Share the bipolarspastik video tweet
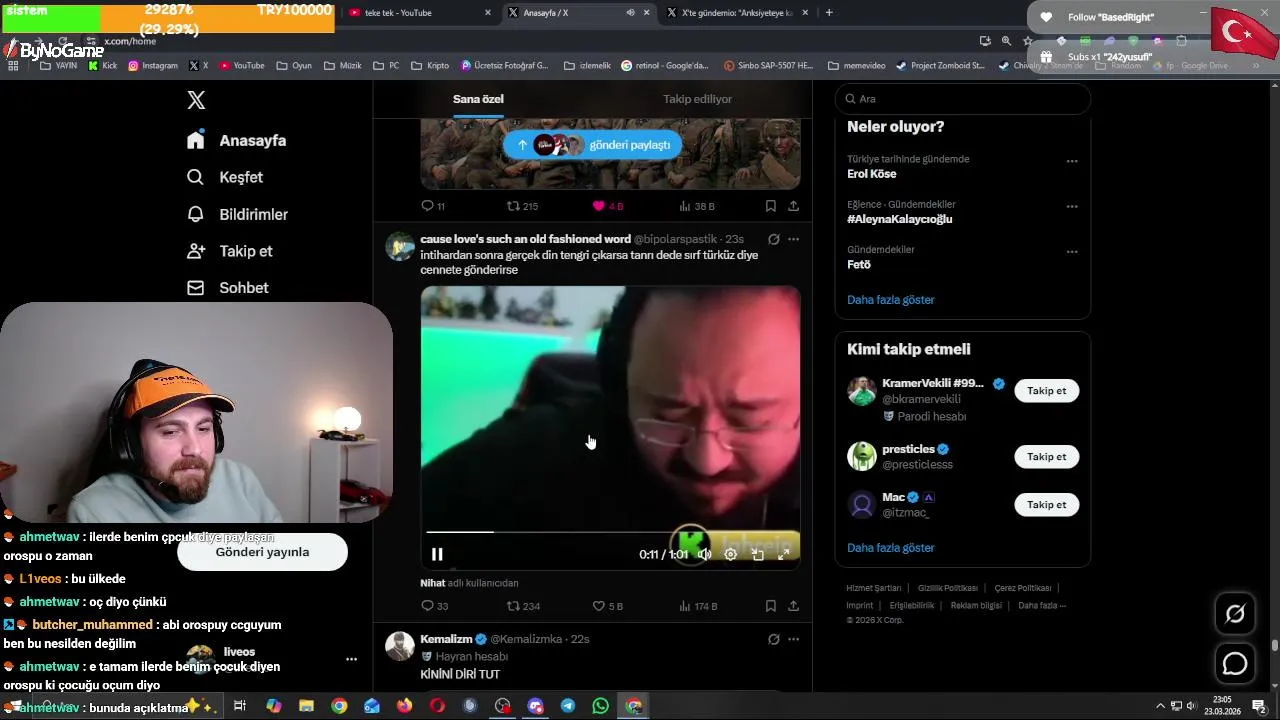Viewport: 1280px width, 720px height. point(793,606)
